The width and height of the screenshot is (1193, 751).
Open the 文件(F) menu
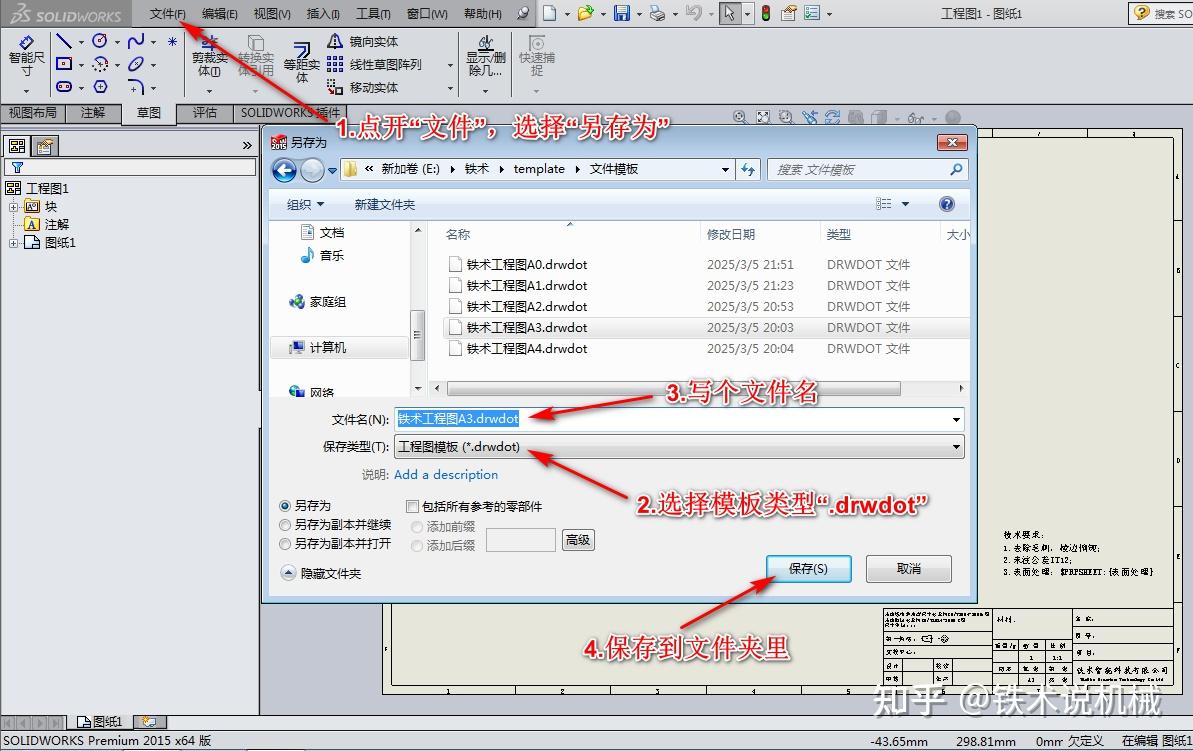[x=167, y=14]
